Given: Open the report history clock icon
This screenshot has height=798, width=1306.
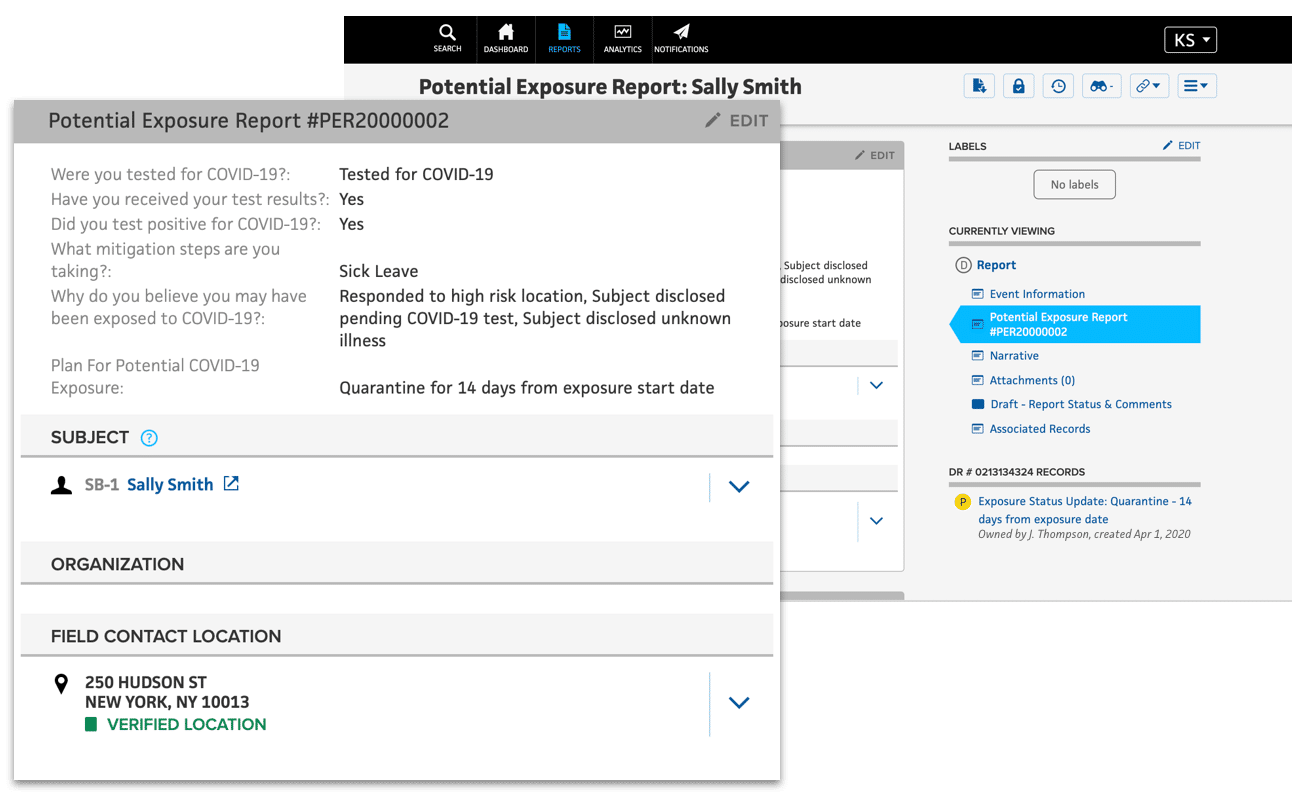Looking at the screenshot, I should pyautogui.click(x=1058, y=86).
